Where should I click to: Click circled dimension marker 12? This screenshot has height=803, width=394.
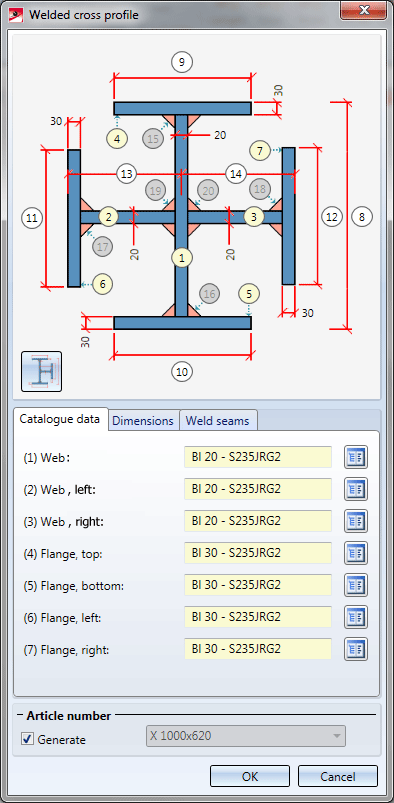[x=331, y=217]
